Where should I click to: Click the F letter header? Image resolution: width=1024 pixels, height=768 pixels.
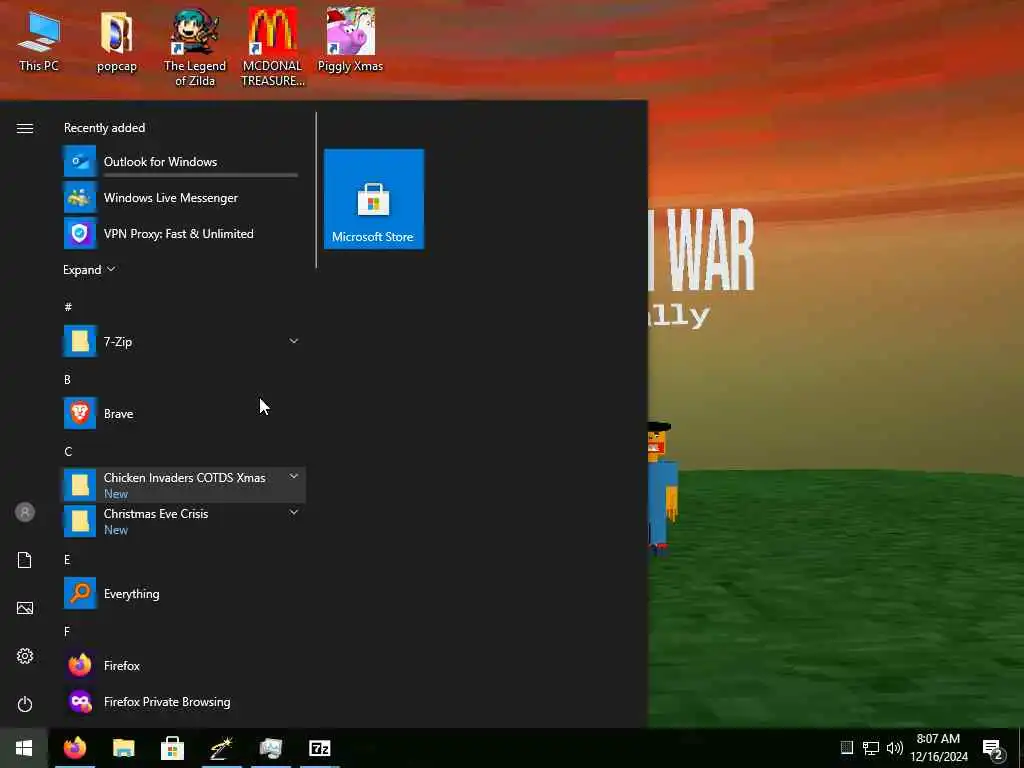coord(67,632)
